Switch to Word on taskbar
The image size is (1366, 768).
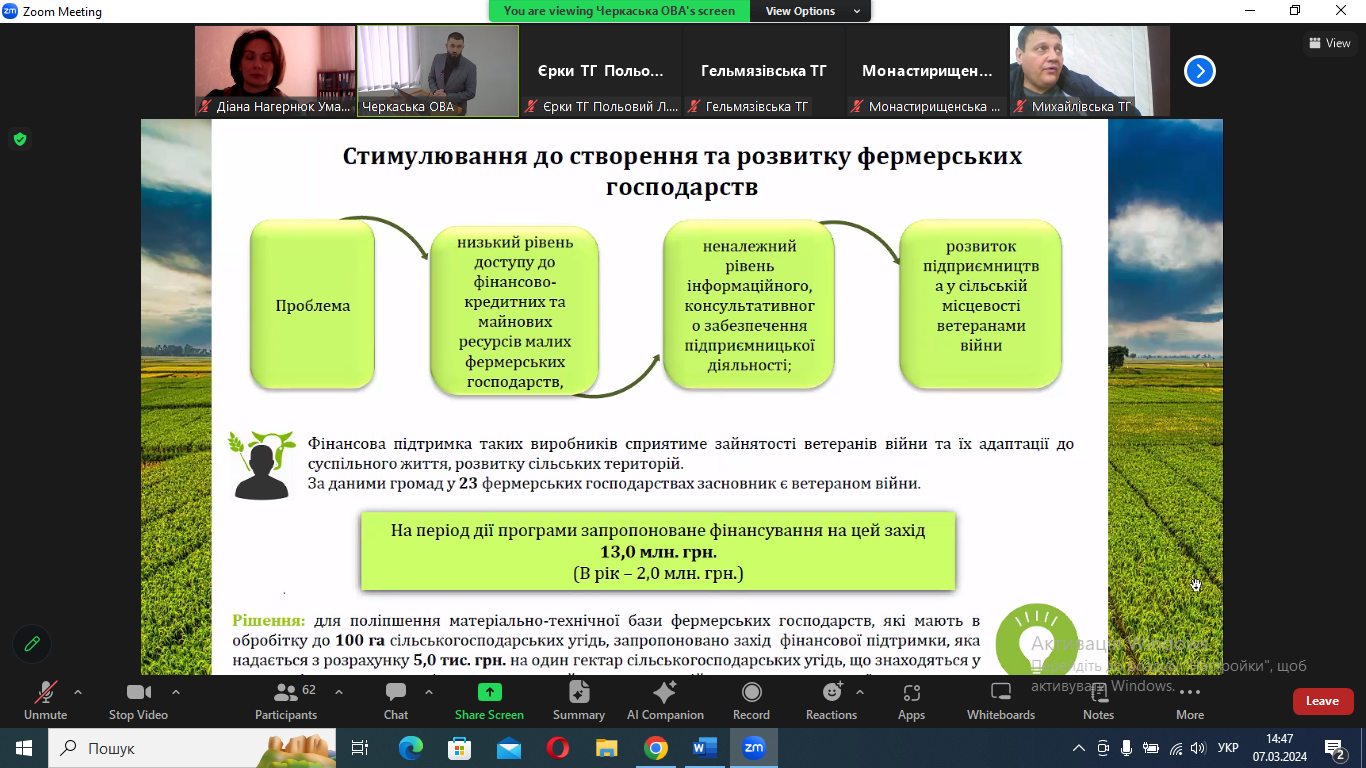[x=704, y=748]
